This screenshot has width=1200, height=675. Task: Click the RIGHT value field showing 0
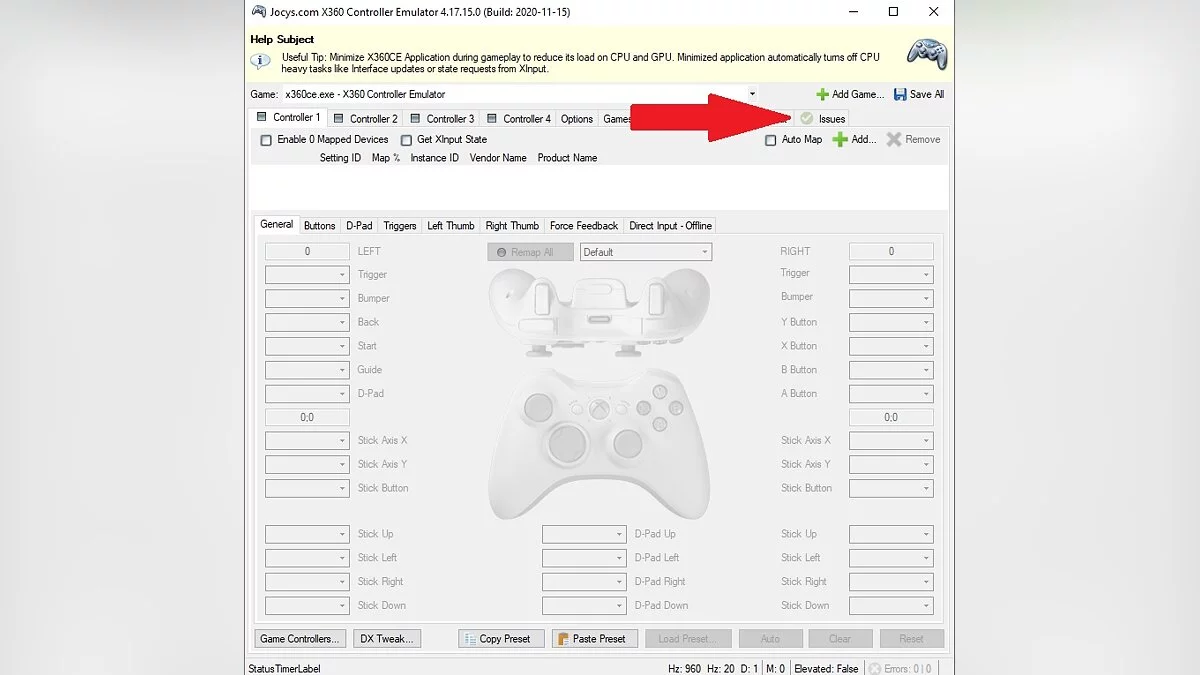point(891,251)
